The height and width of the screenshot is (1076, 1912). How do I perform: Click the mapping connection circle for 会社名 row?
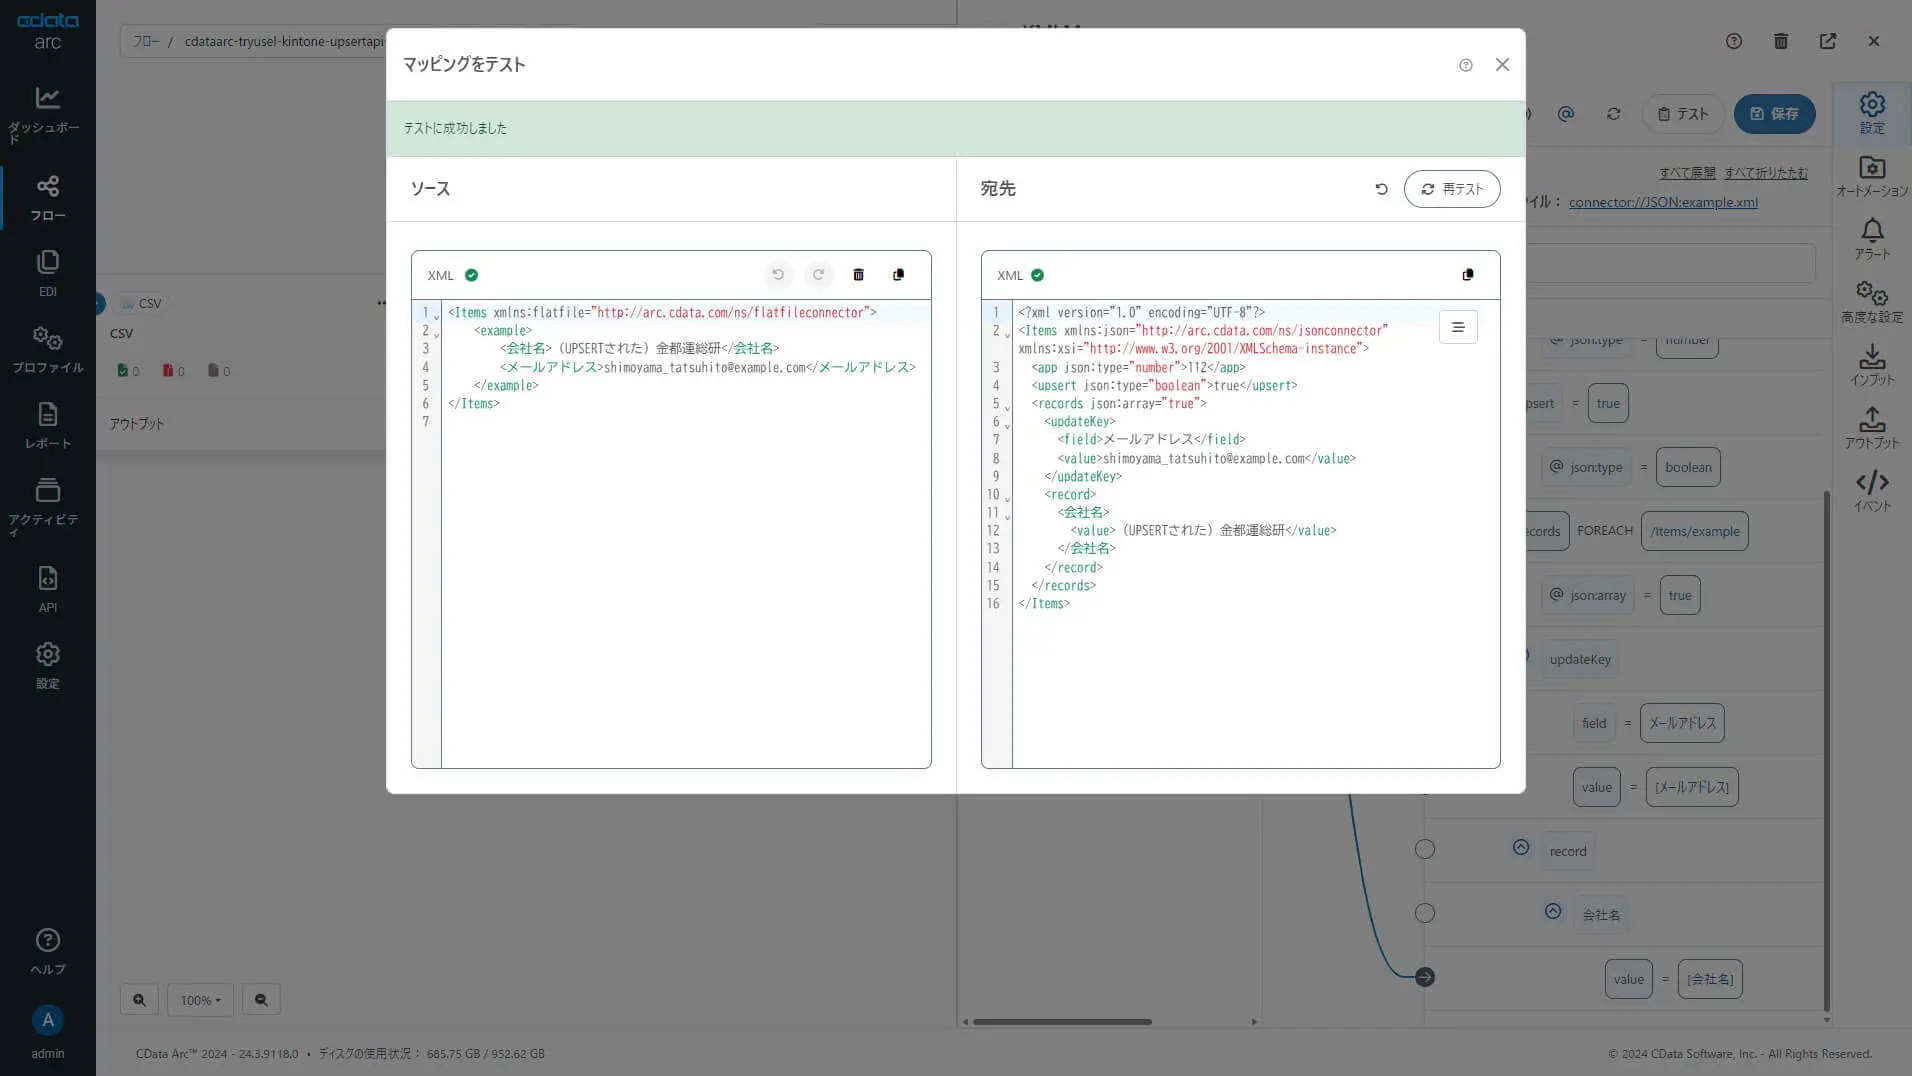pyautogui.click(x=1425, y=914)
